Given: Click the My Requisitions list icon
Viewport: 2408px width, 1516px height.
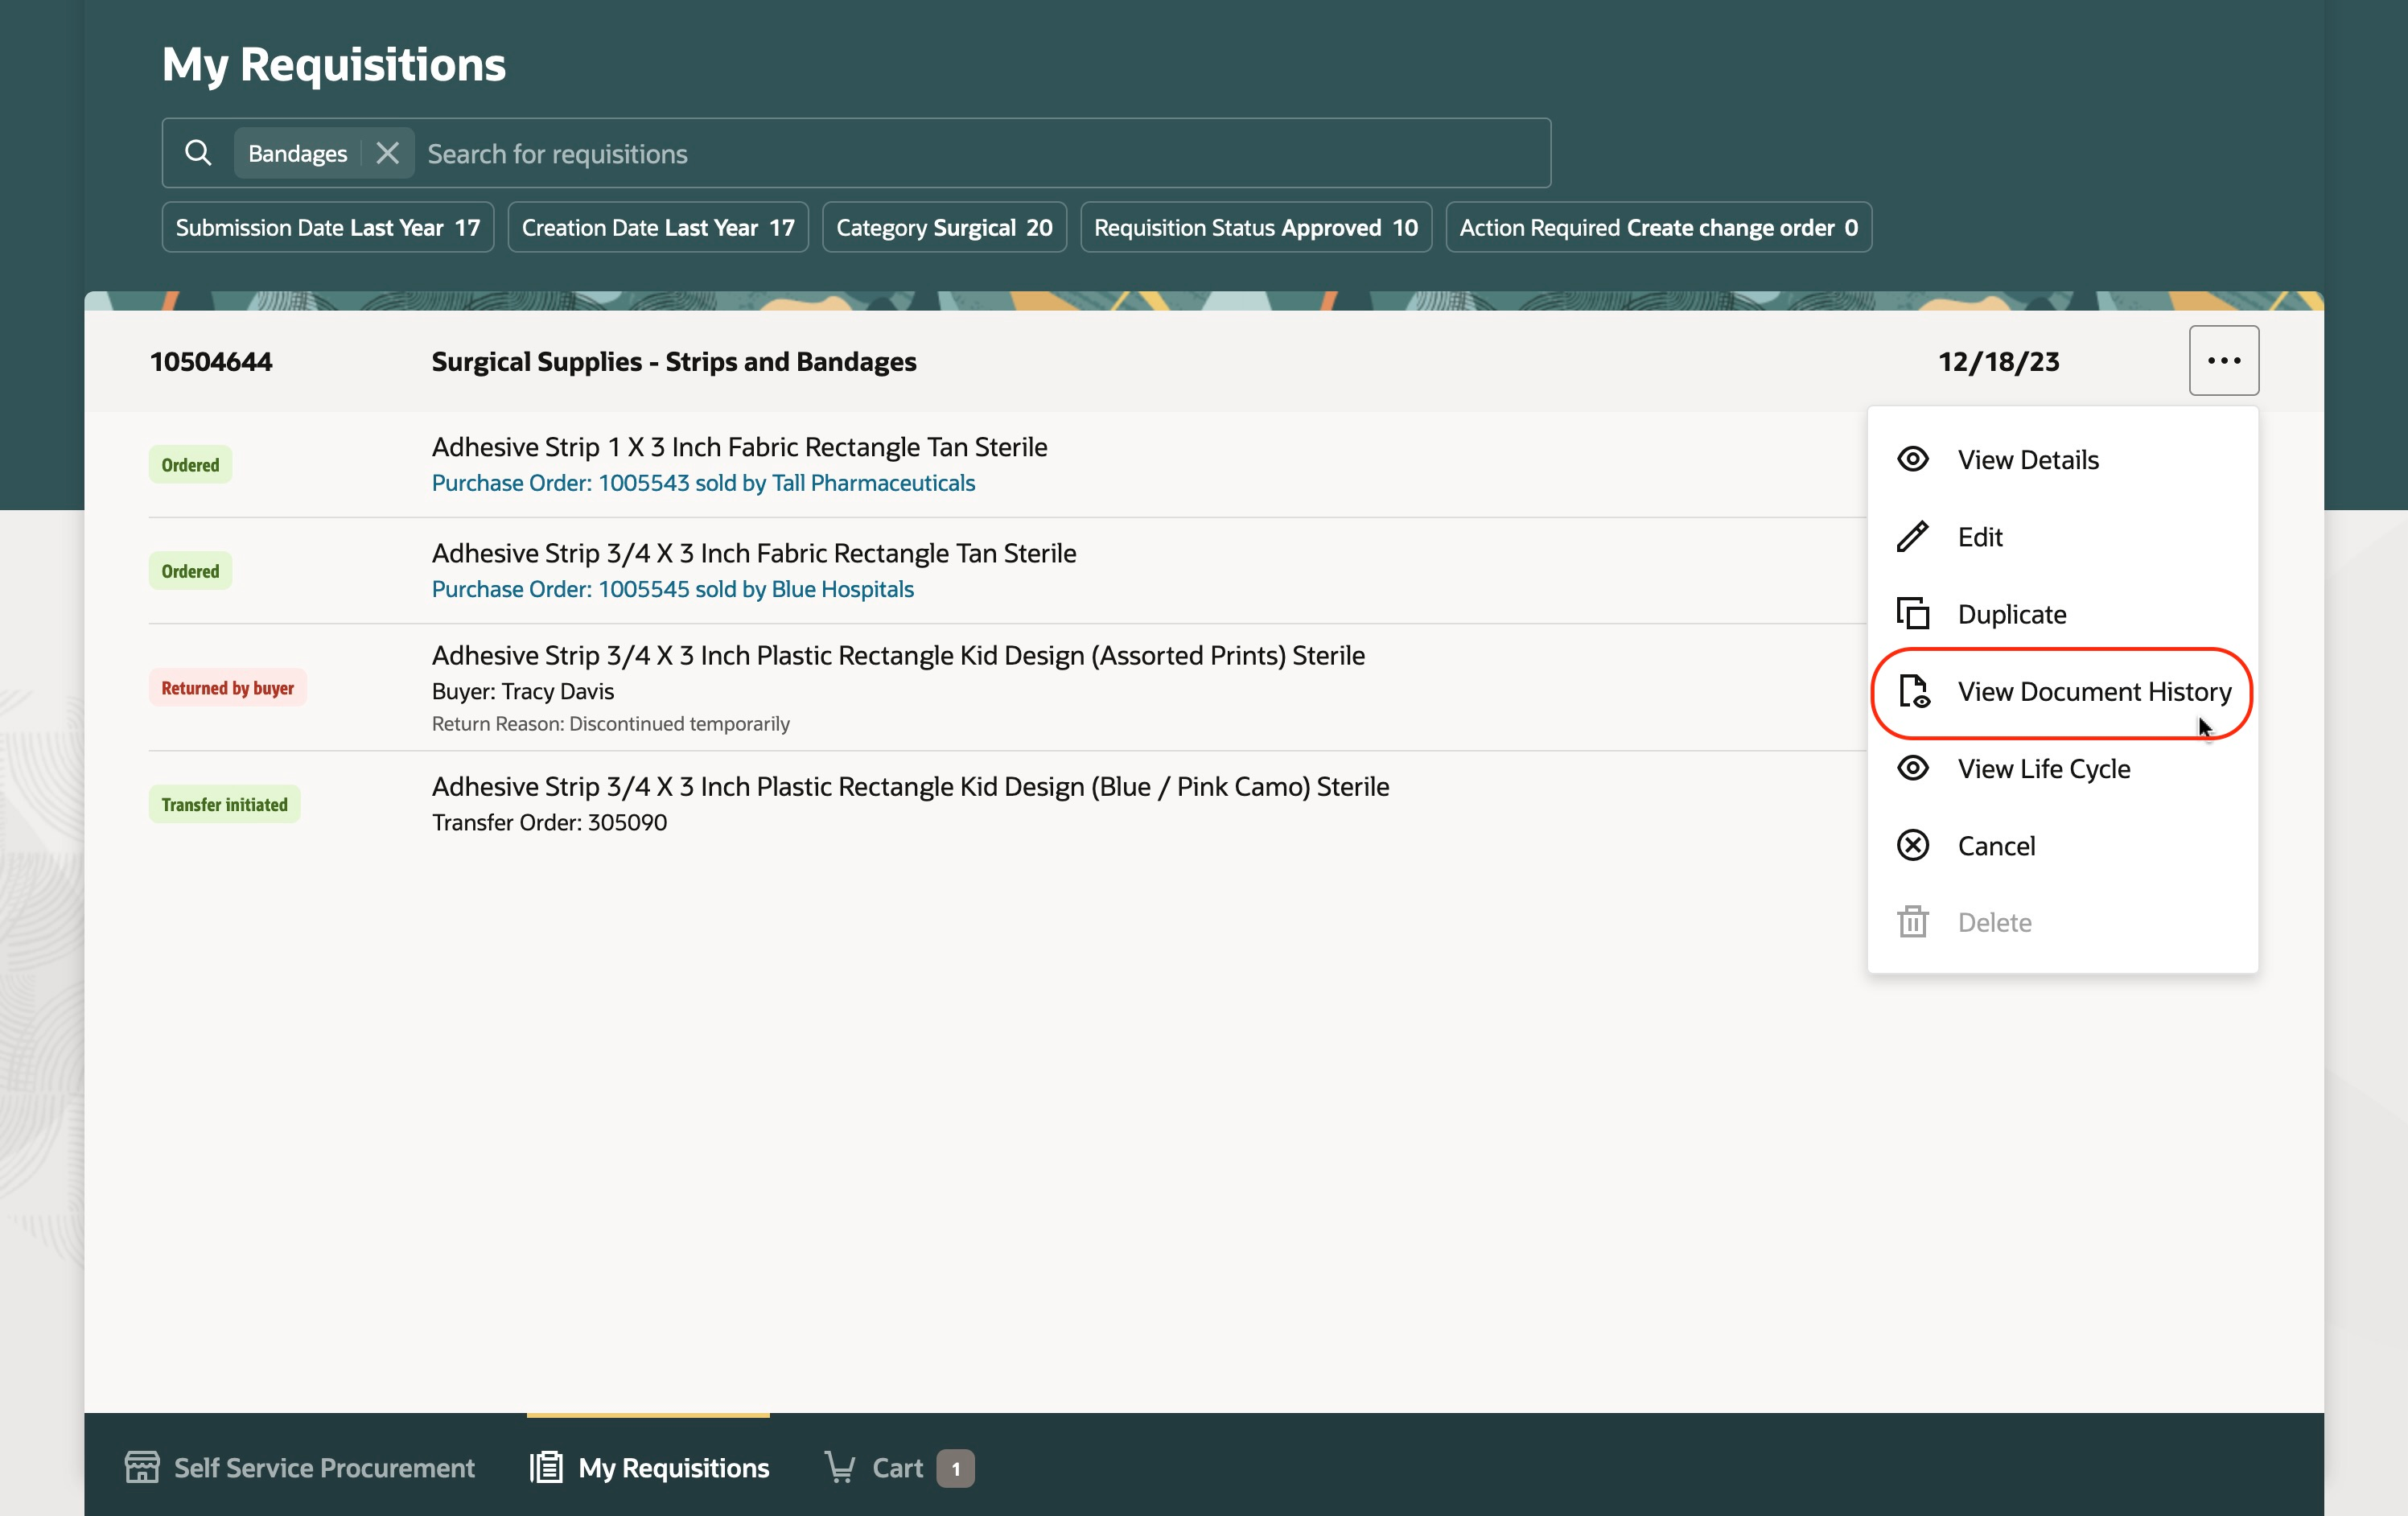Looking at the screenshot, I should [x=546, y=1467].
